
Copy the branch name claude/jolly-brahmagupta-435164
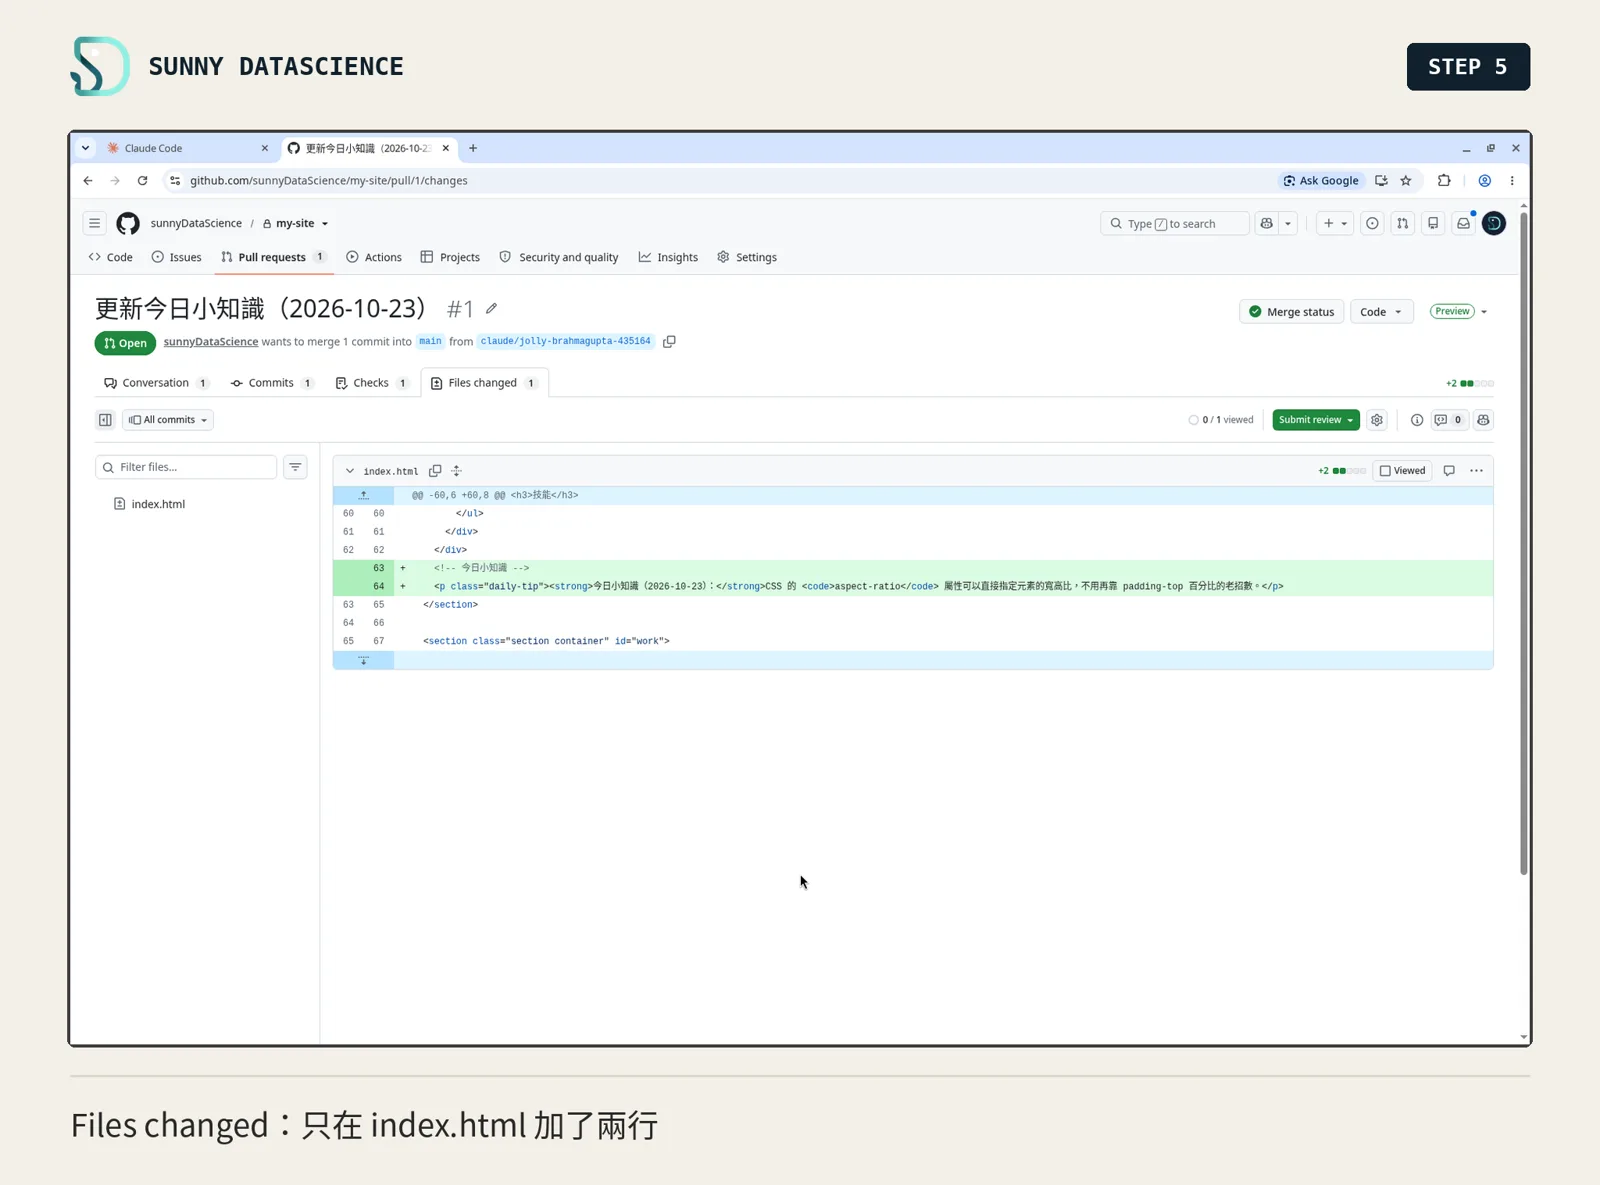[669, 341]
